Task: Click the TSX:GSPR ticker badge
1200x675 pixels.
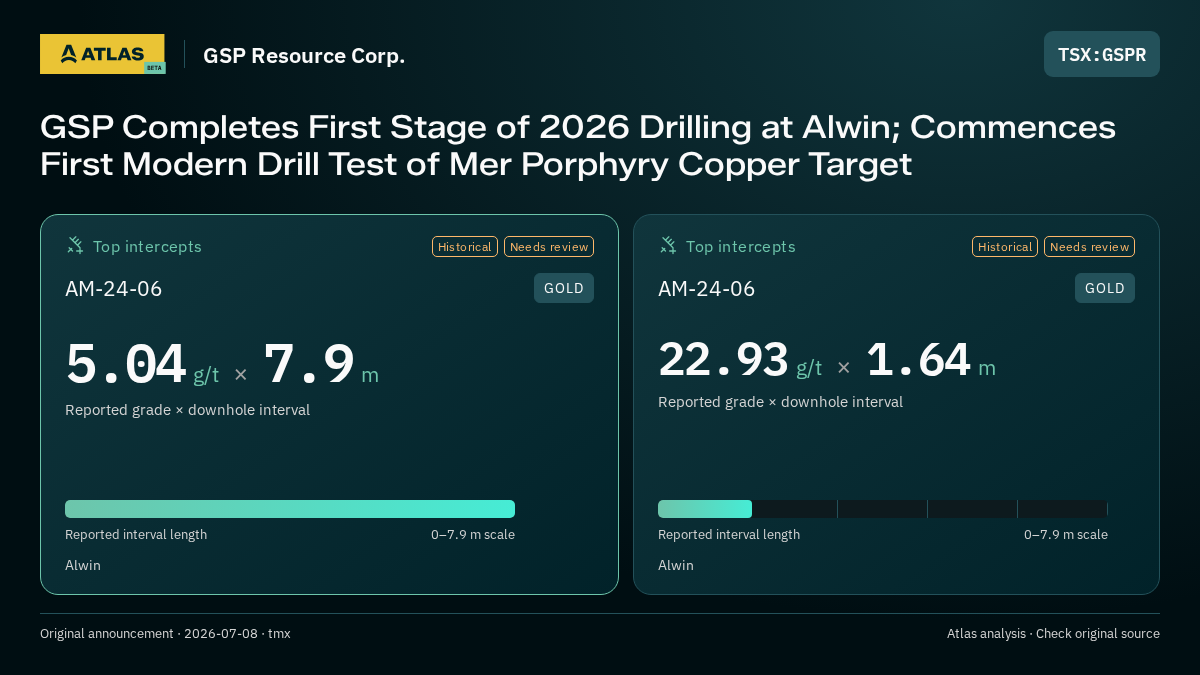Action: tap(1102, 54)
